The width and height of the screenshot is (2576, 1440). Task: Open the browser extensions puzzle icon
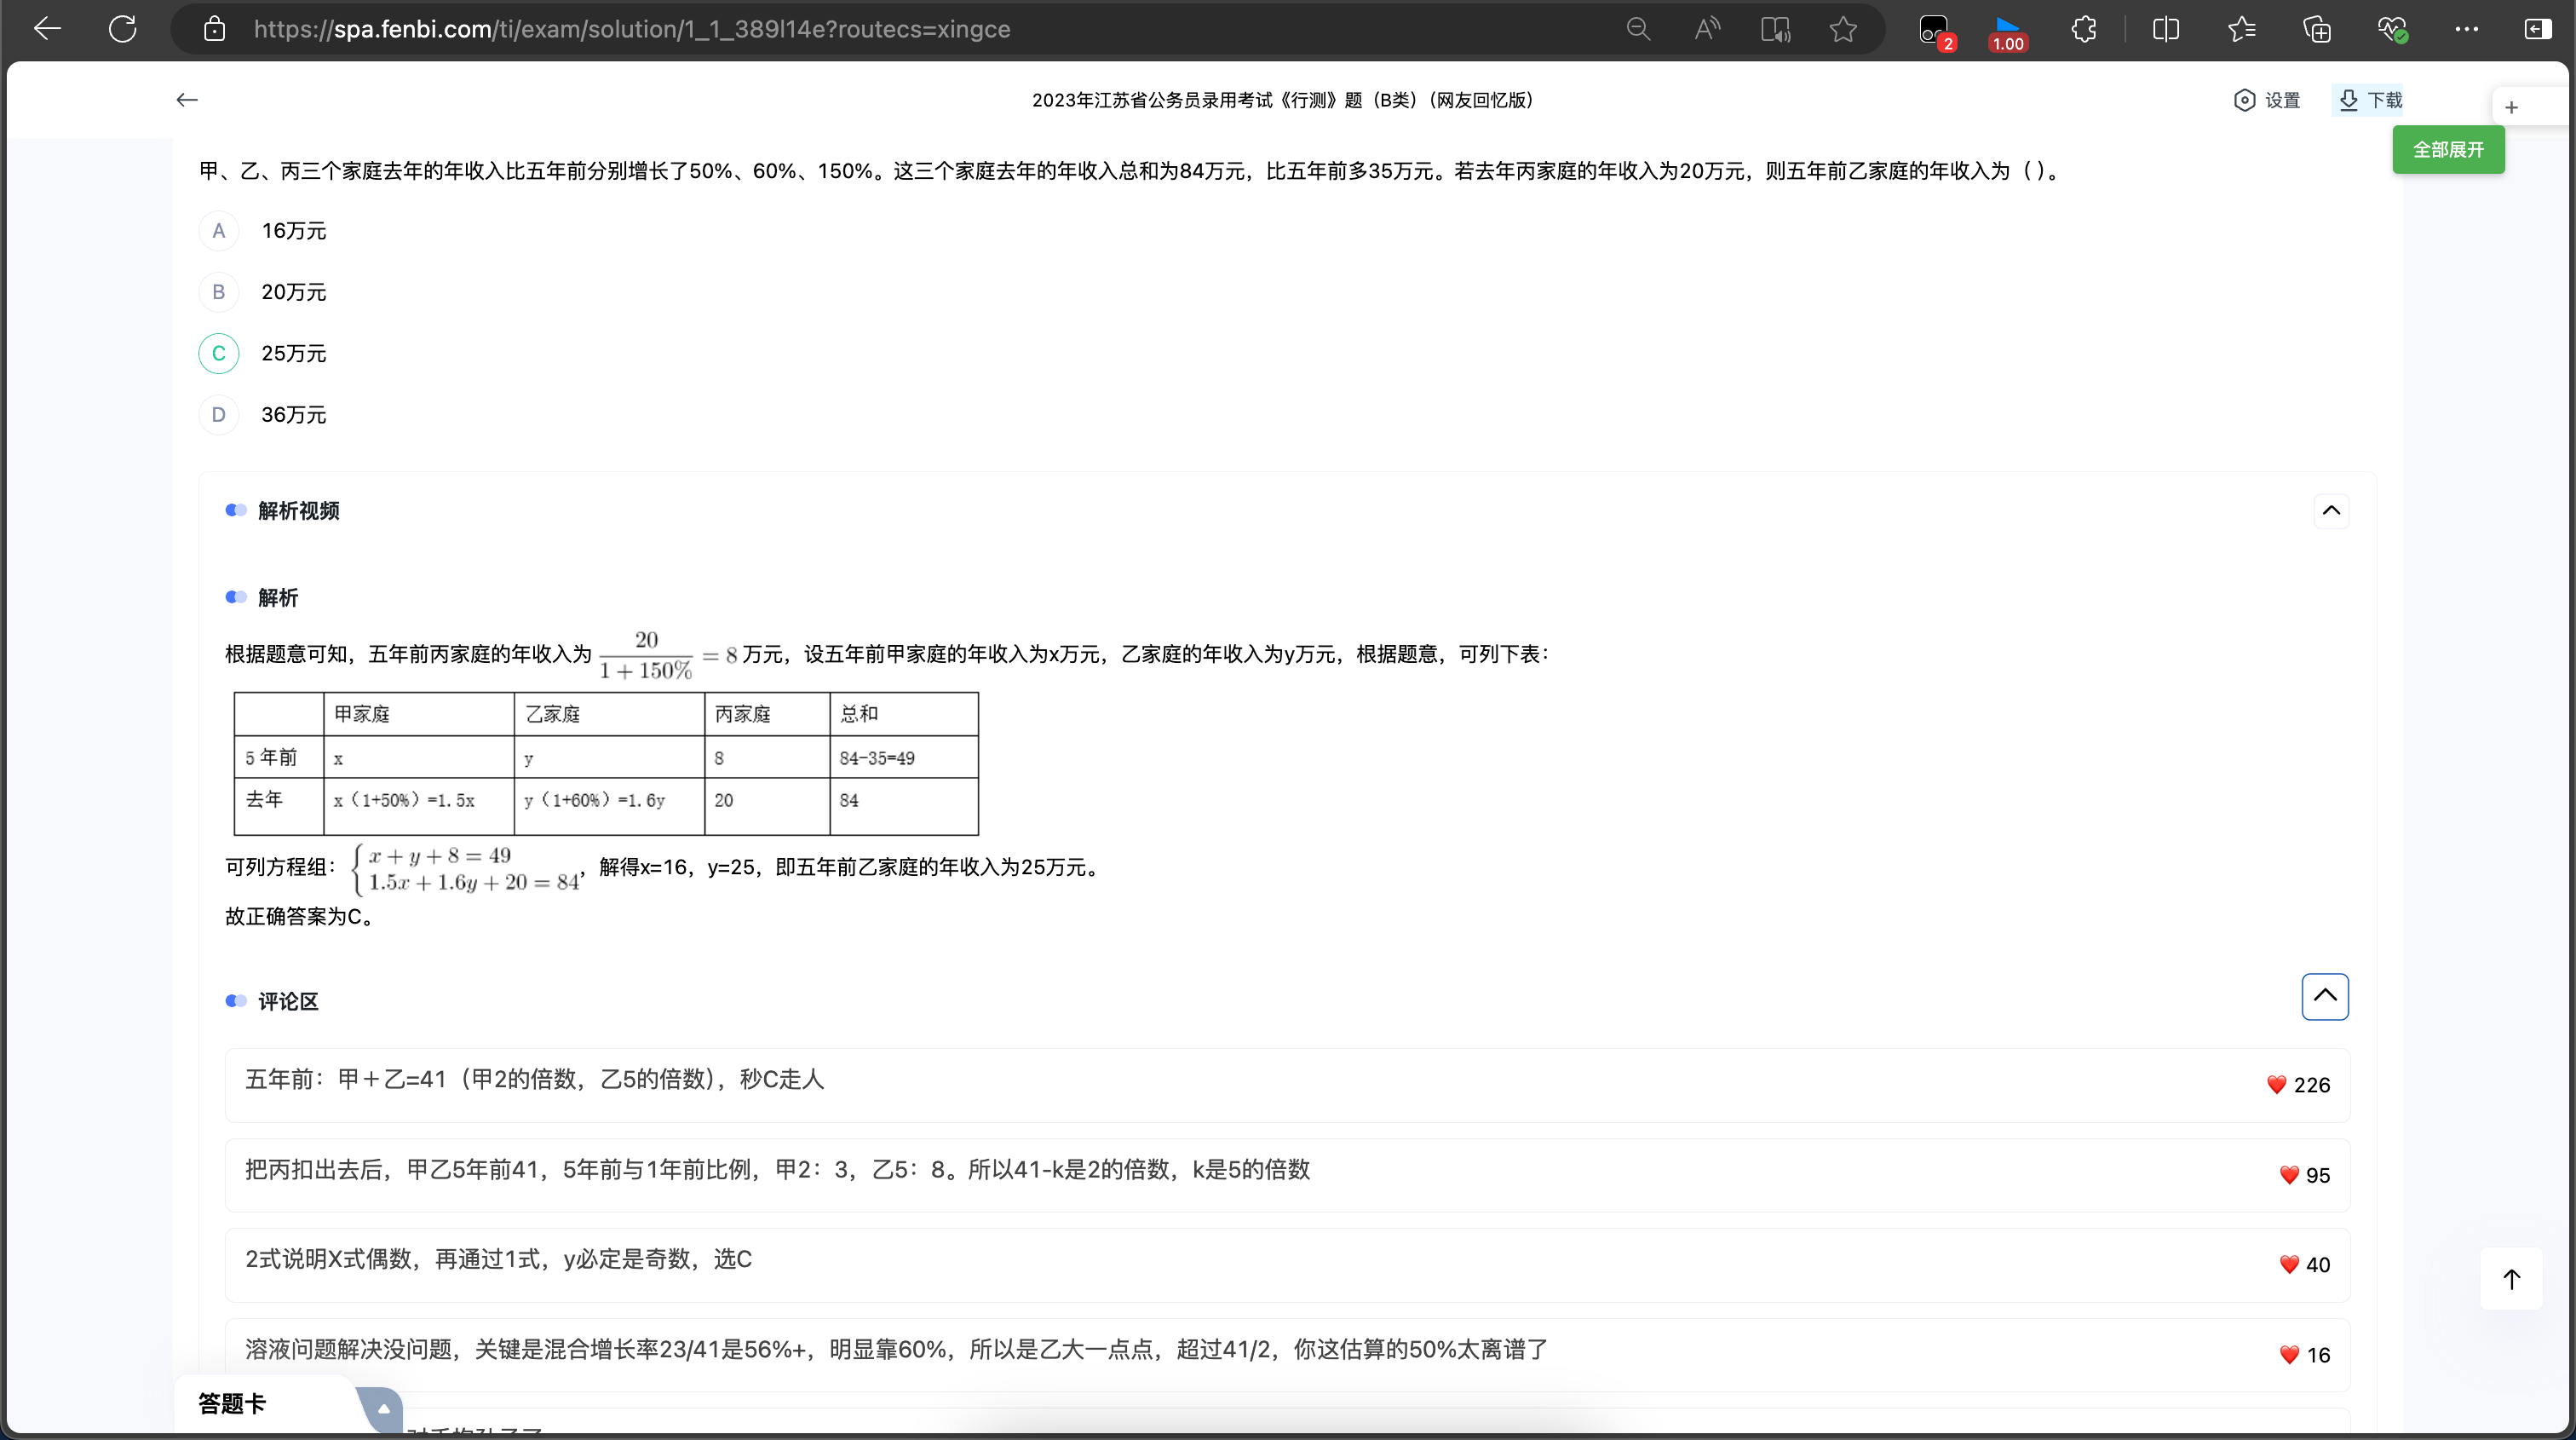click(x=2083, y=29)
